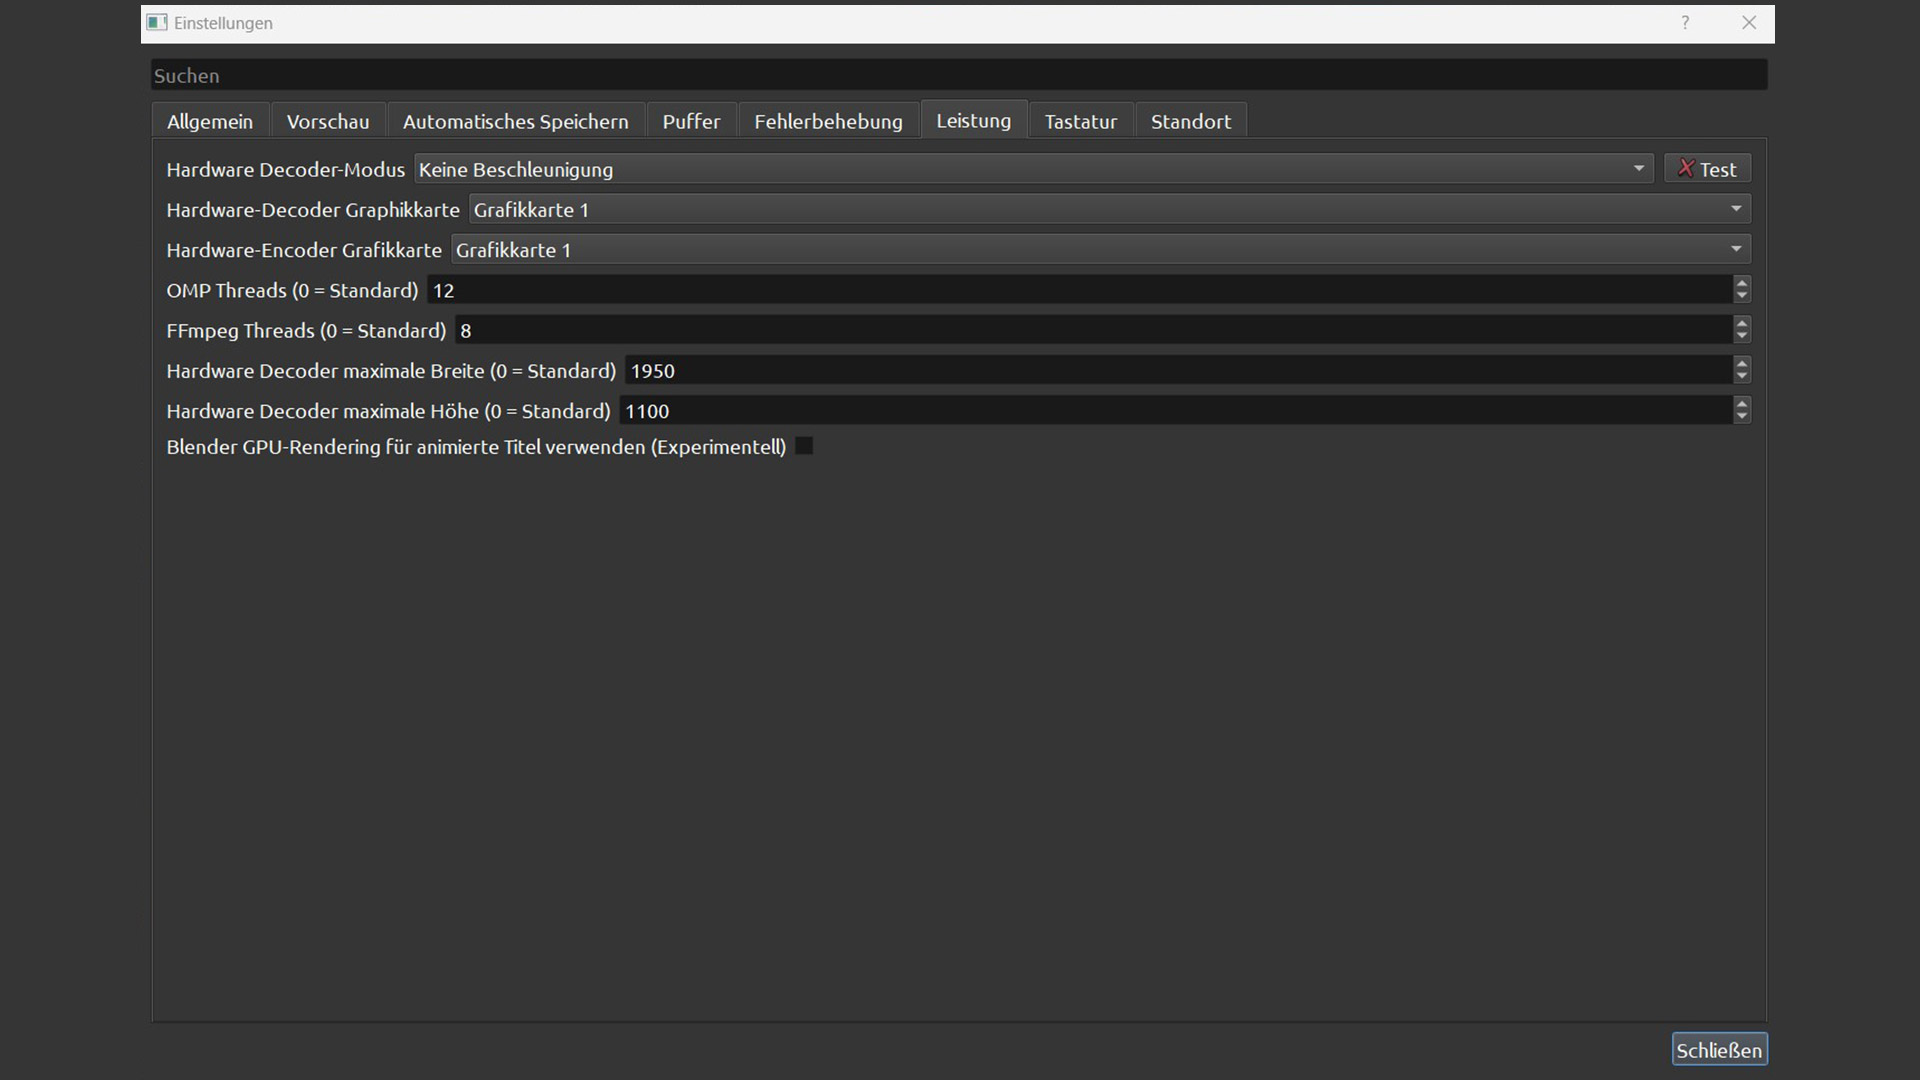Switch to the Allgemein tab

click(210, 121)
